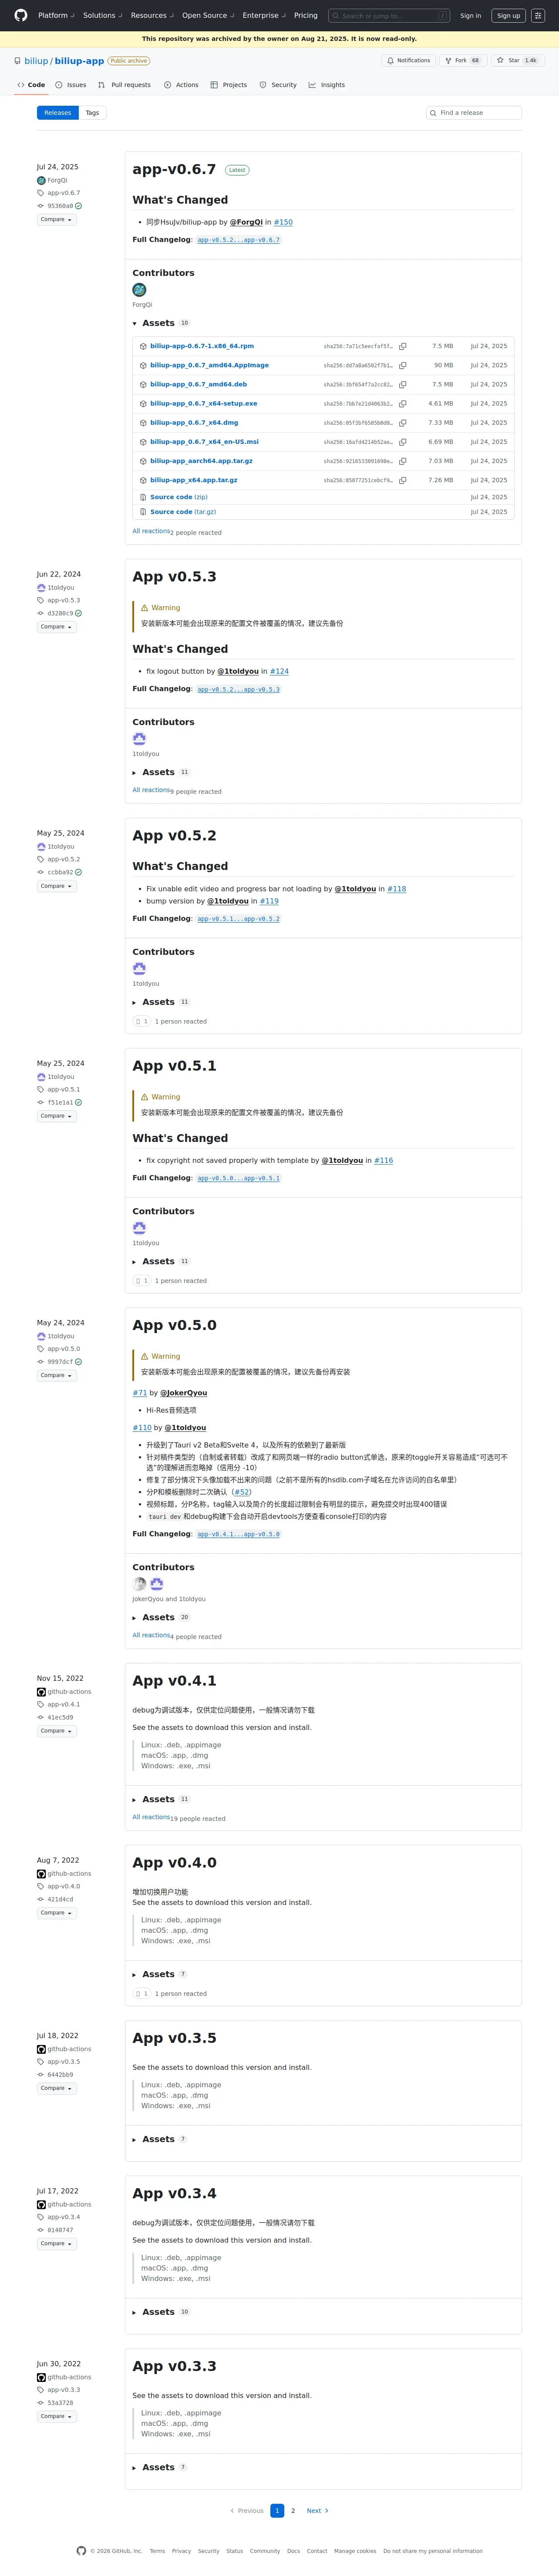
Task: Copy sha256 of biliup-app-0.6.7-1.x86_64.rpm
Action: pyautogui.click(x=403, y=346)
